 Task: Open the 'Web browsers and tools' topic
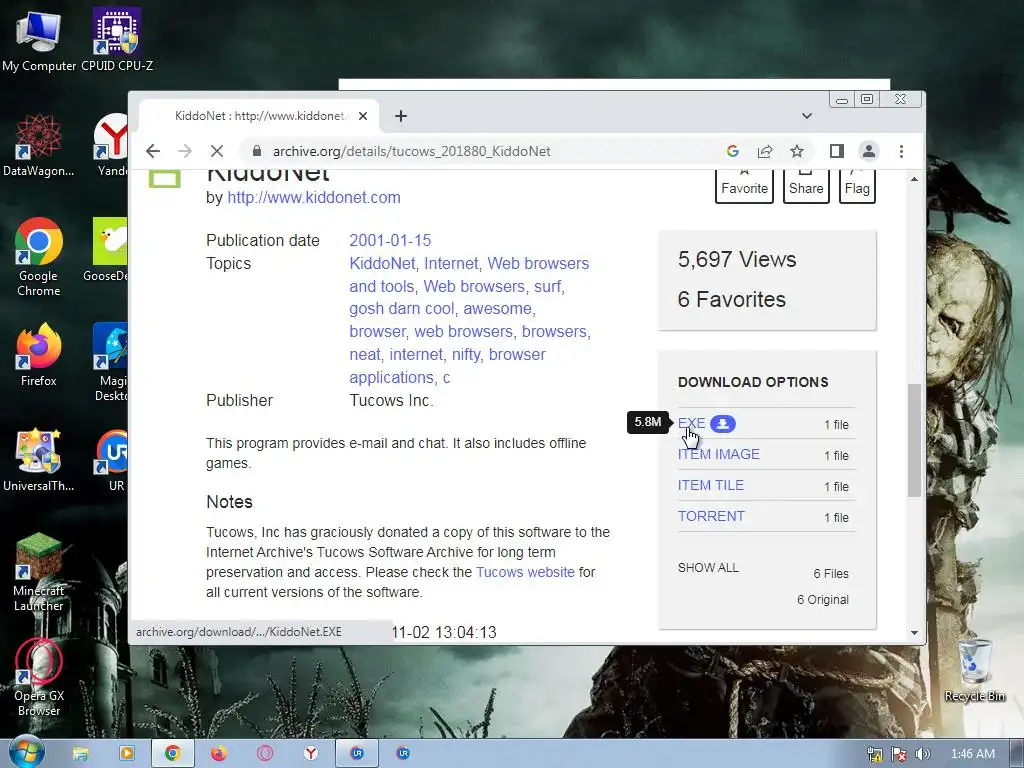click(x=469, y=274)
